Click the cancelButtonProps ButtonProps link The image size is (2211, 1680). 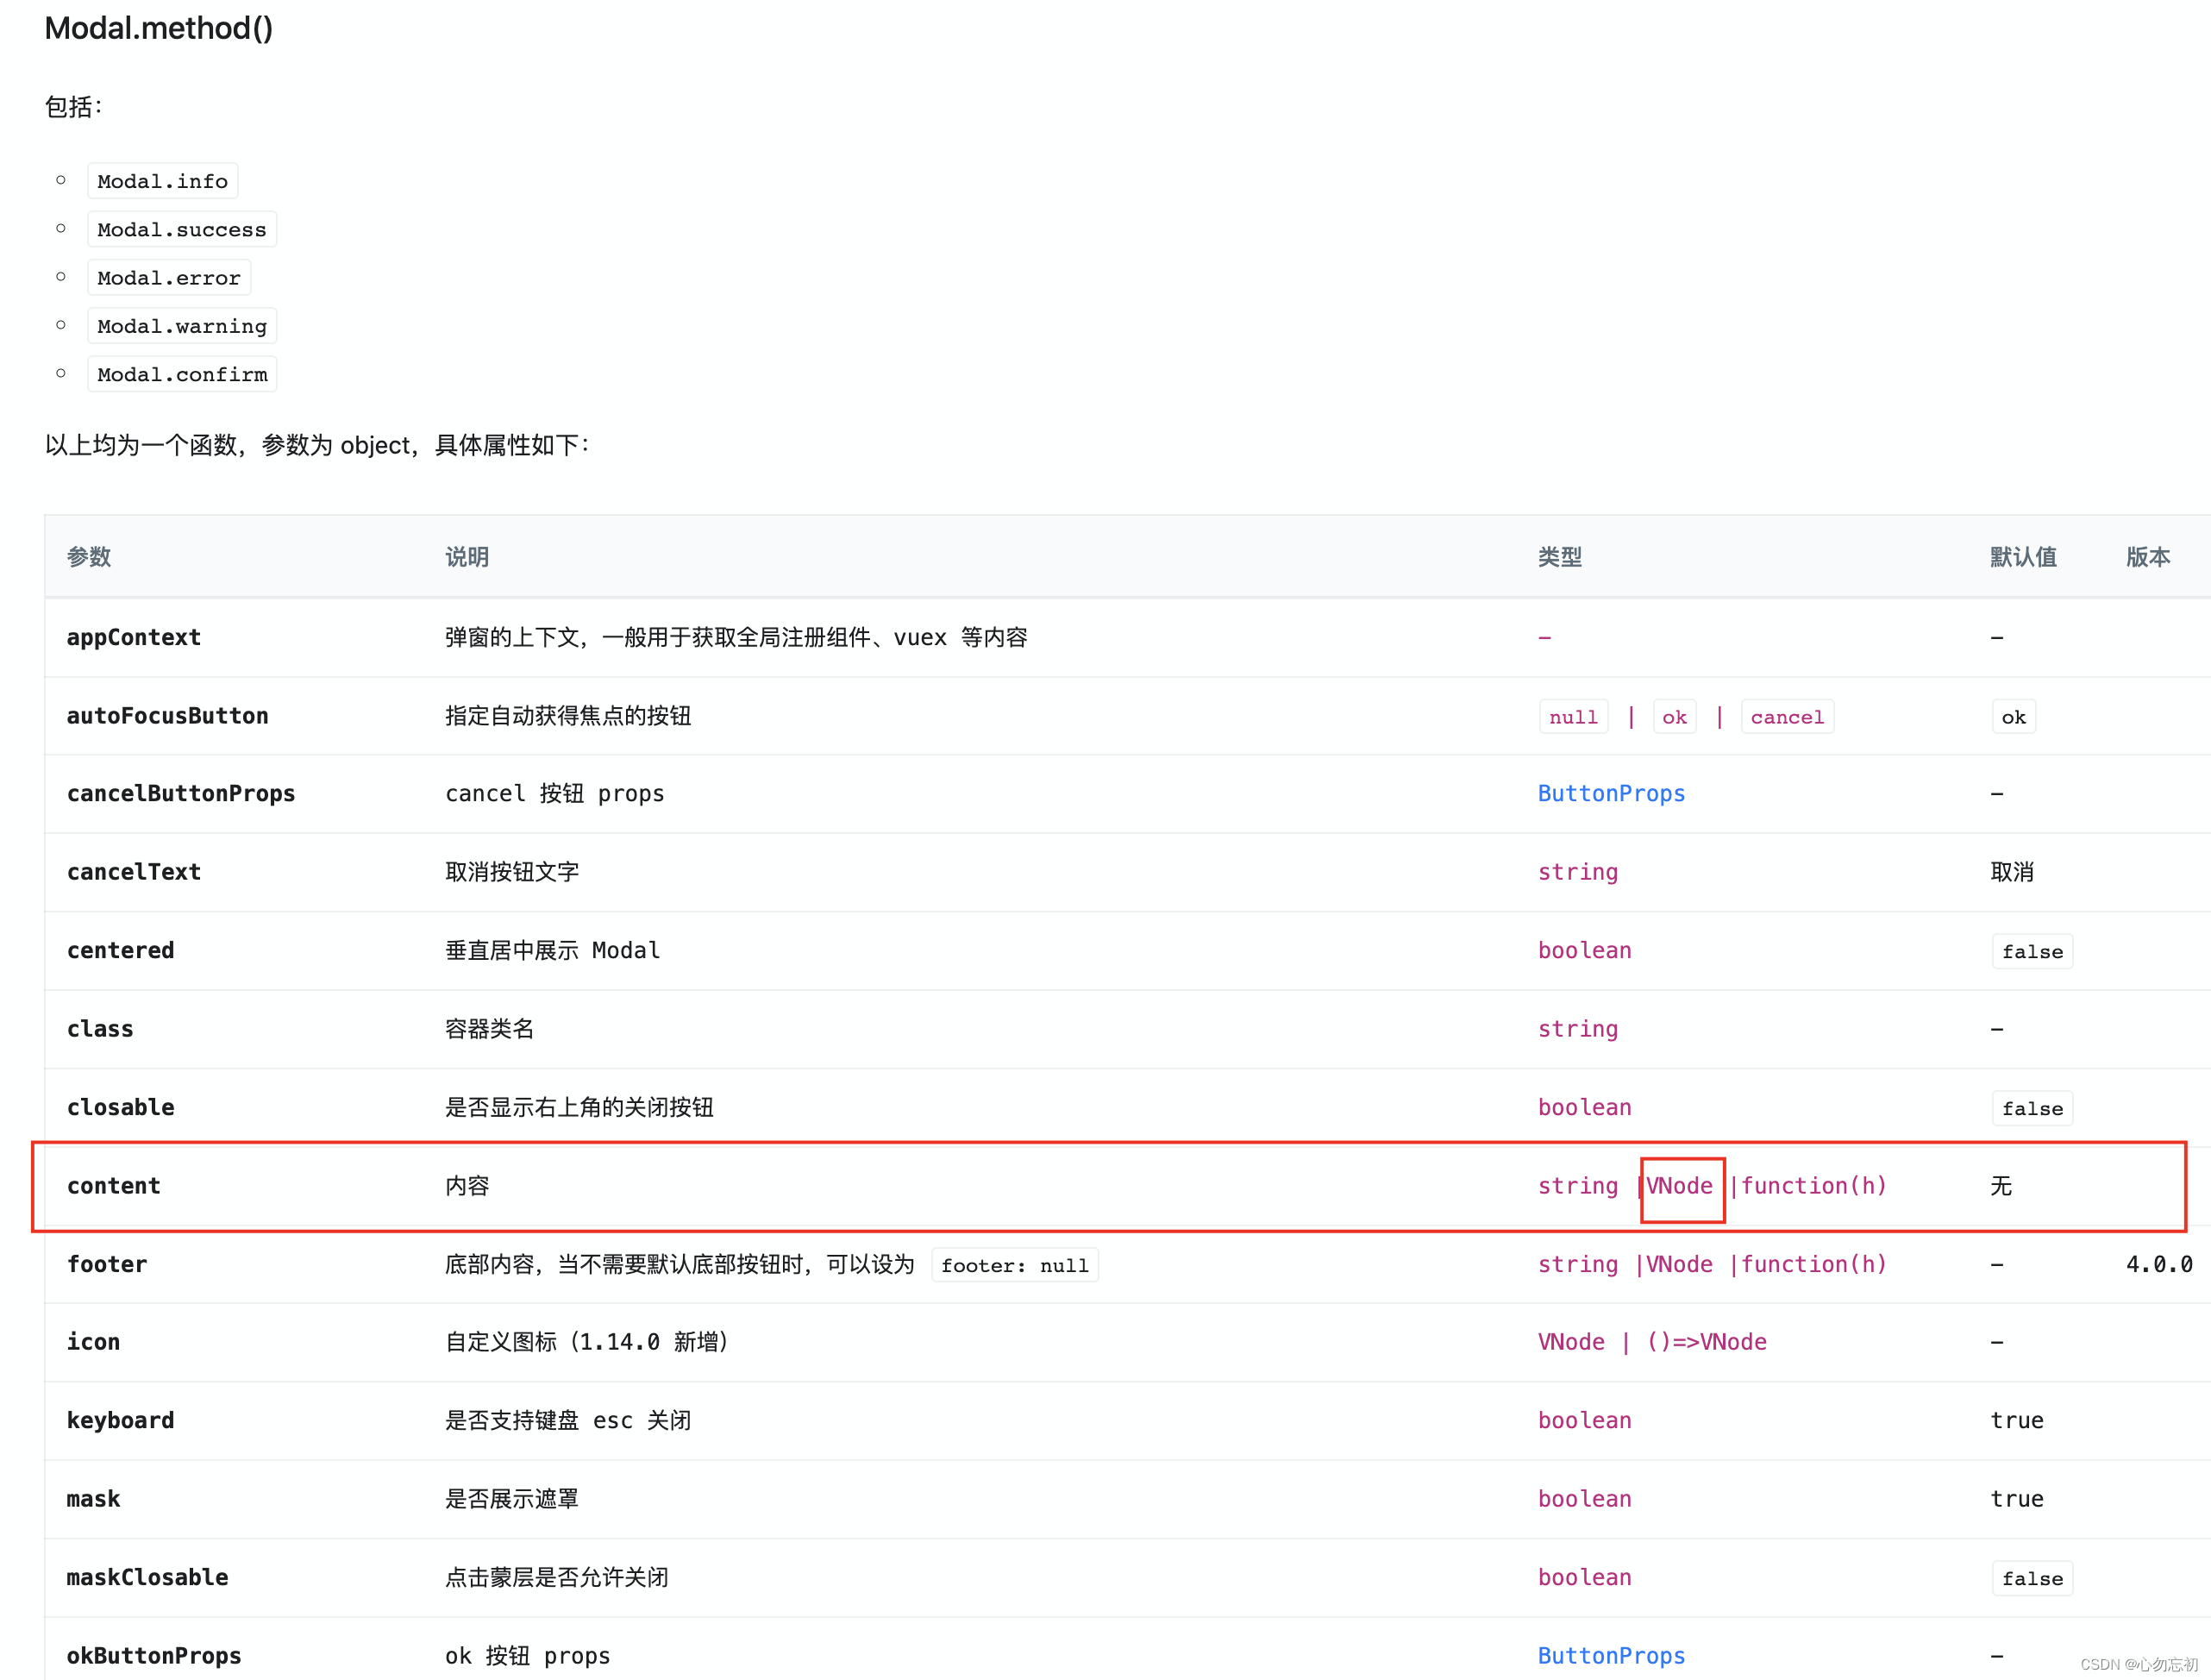pos(1610,793)
